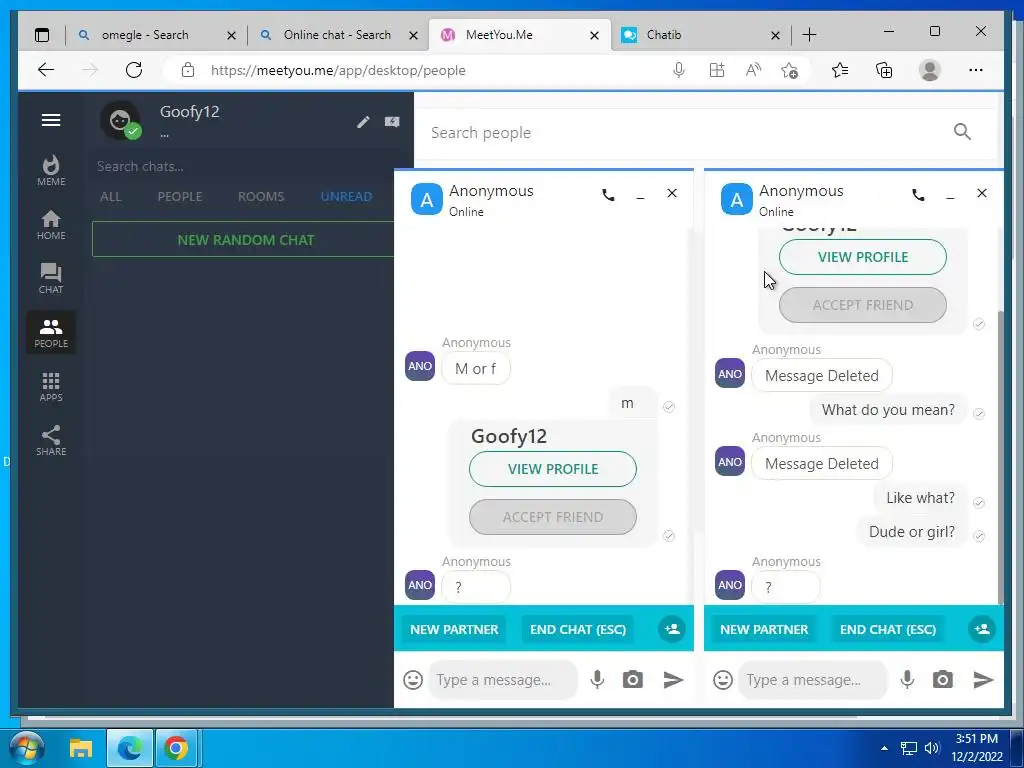Click VIEW PROFILE in left chat
This screenshot has height=768, width=1024.
pyautogui.click(x=552, y=469)
